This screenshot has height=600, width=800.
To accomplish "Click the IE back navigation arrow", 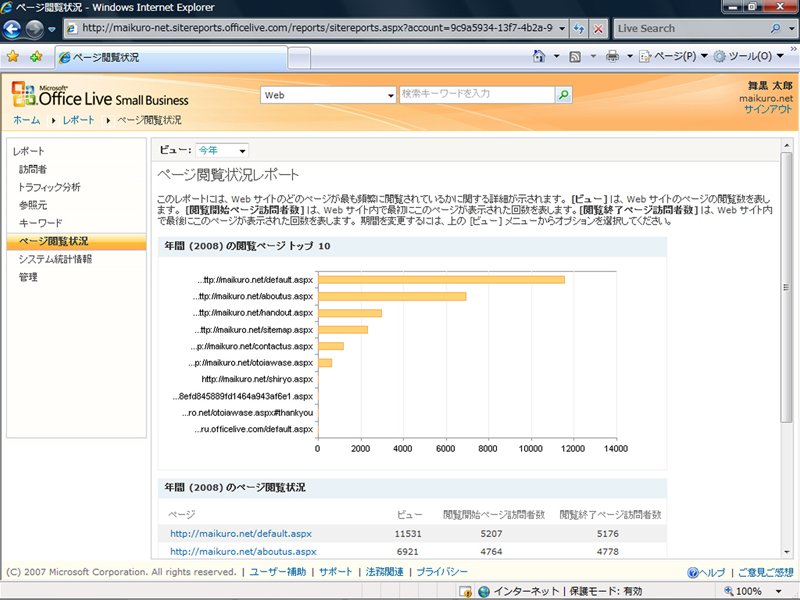I will [x=12, y=29].
